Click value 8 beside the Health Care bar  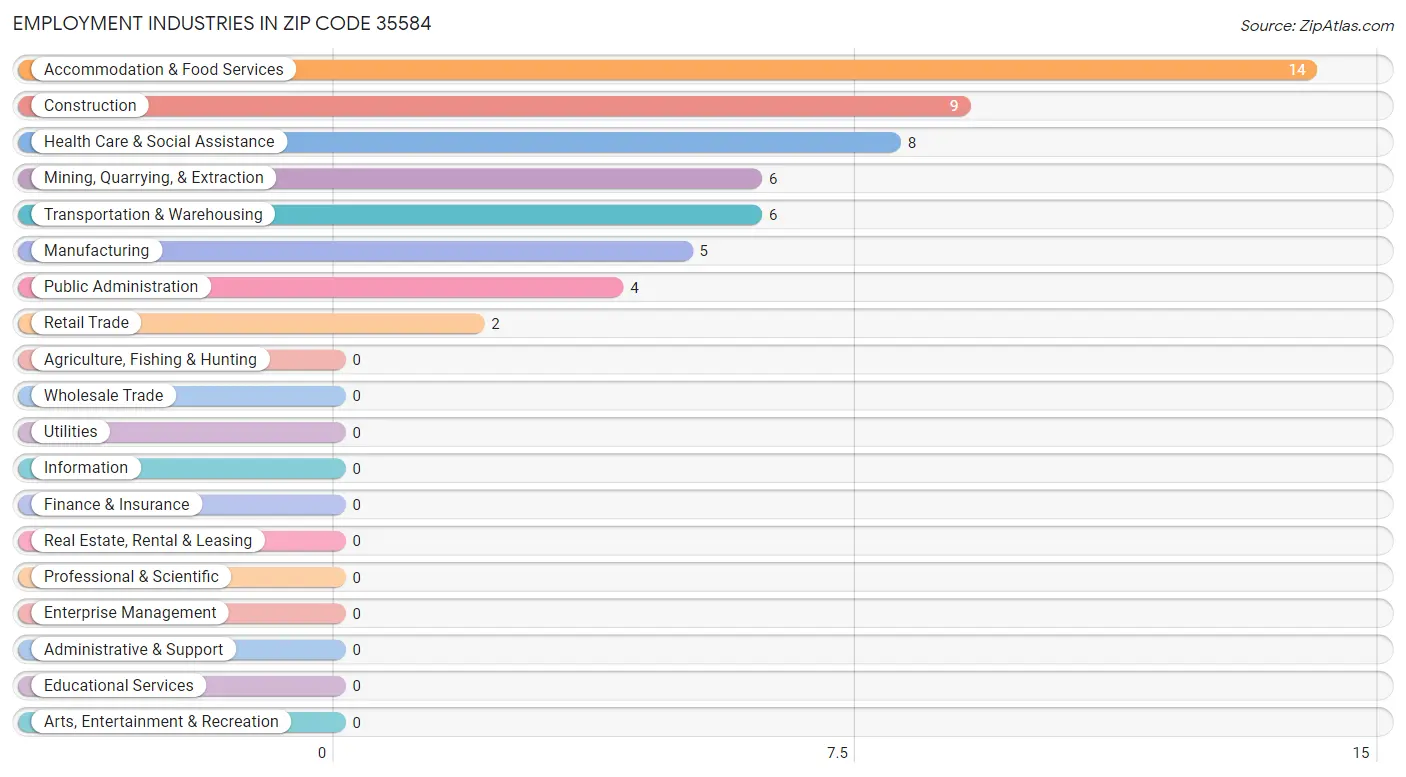coord(912,143)
